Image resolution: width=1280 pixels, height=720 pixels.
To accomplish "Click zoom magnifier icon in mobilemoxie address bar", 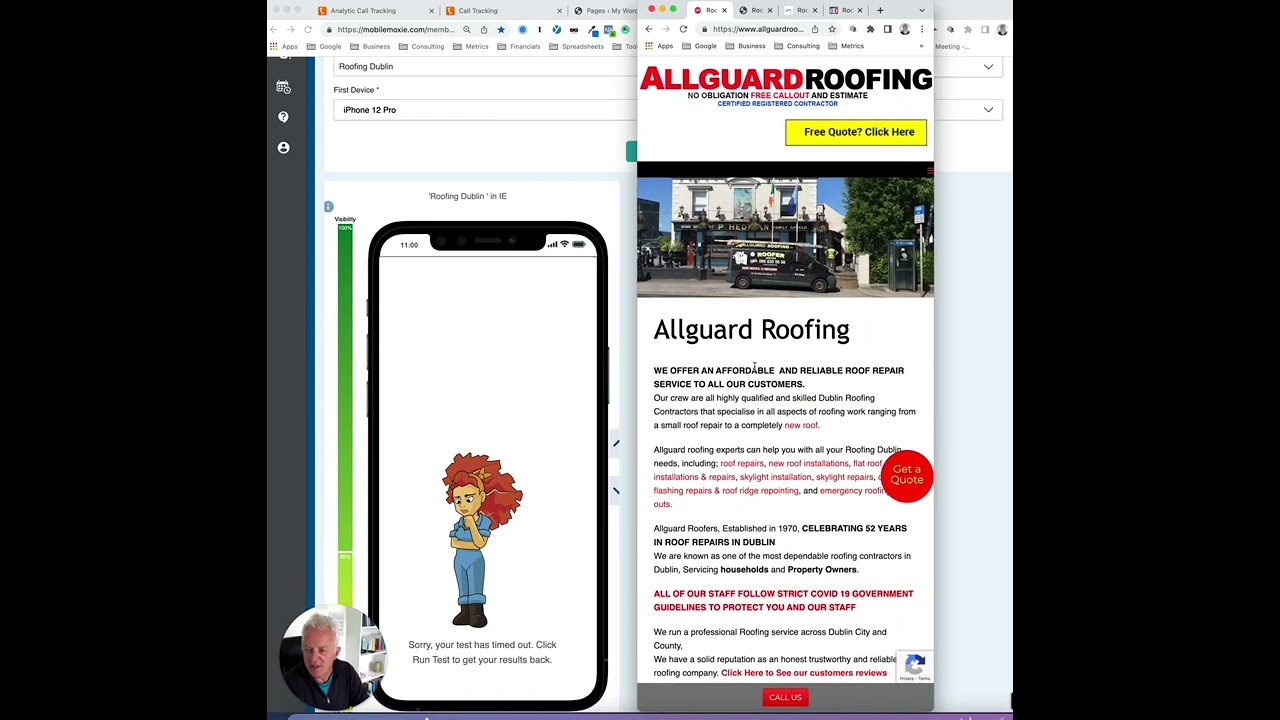I will 466,29.
